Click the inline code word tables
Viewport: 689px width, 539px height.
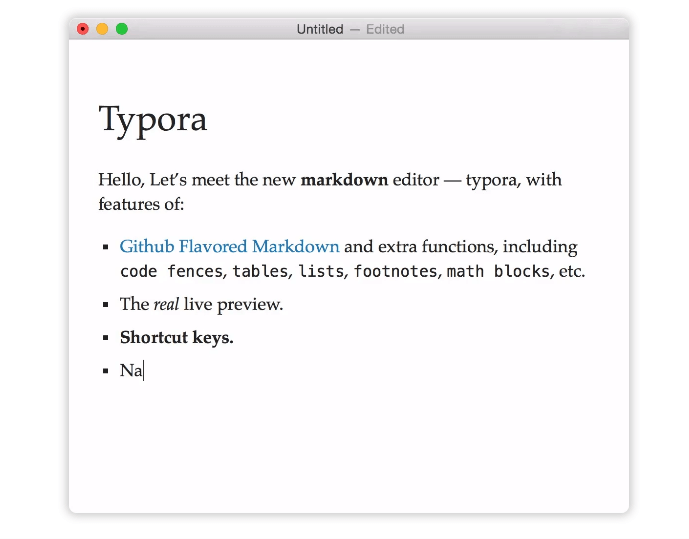[x=260, y=271]
